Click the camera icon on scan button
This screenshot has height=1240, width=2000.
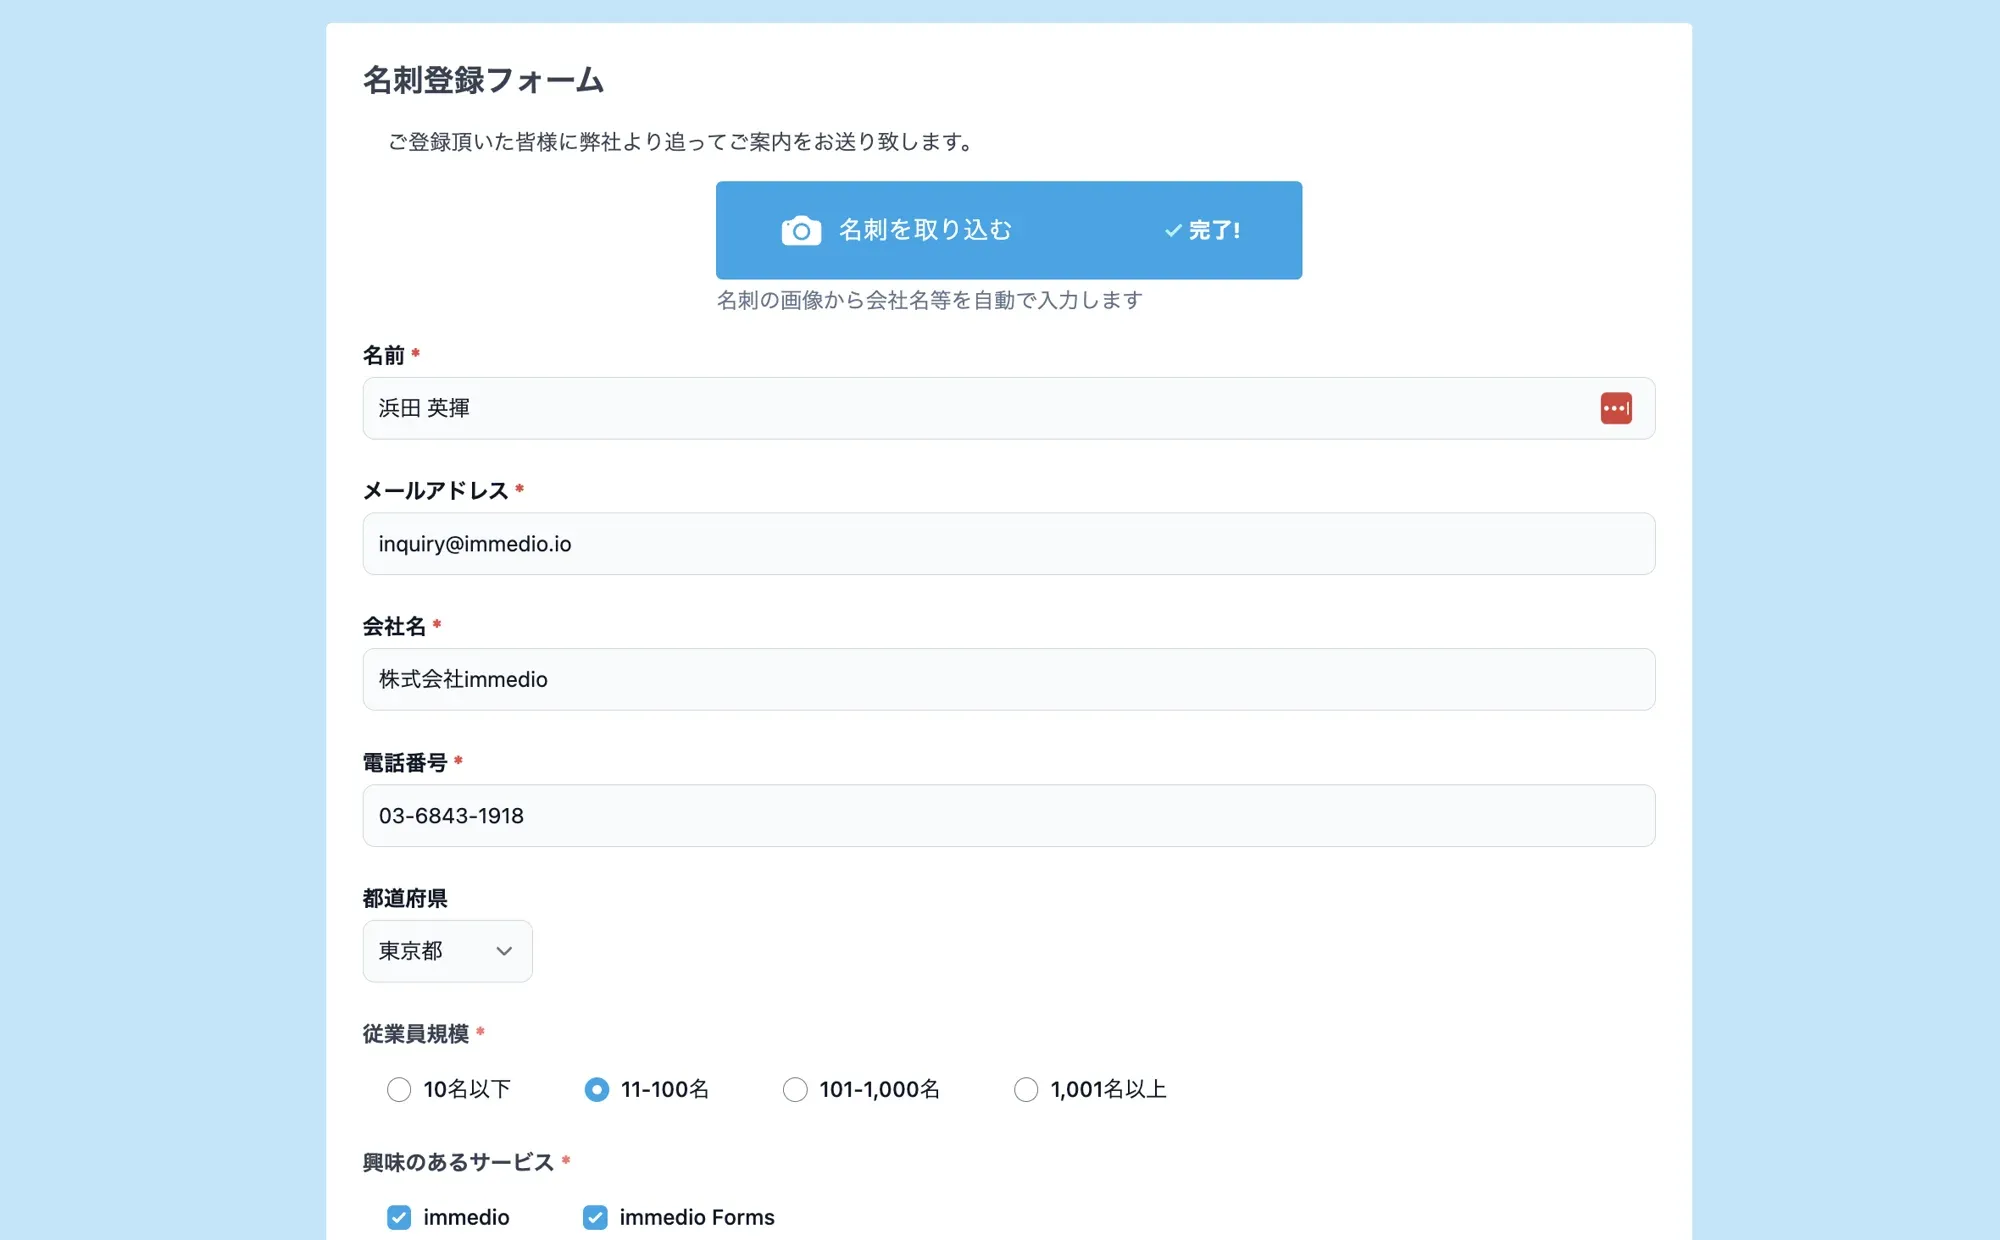801,231
